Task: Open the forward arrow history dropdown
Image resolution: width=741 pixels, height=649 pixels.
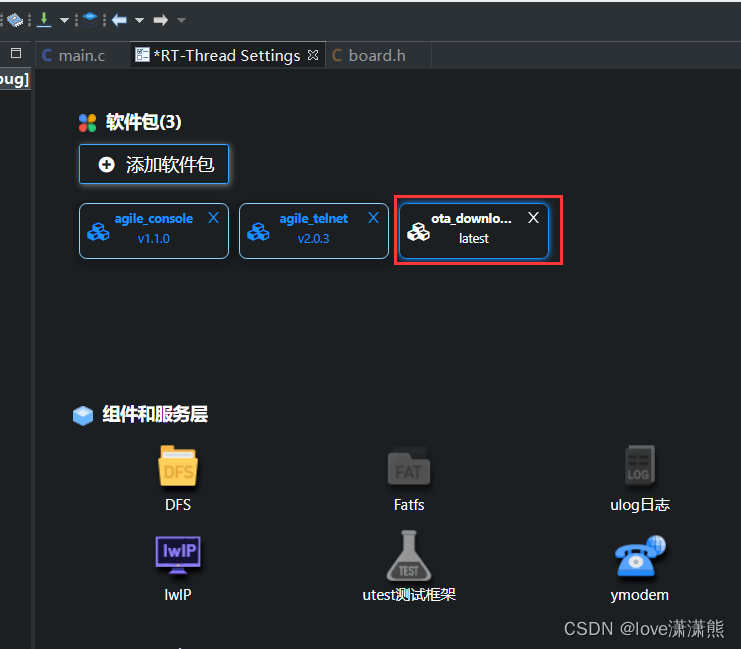Action: [181, 20]
